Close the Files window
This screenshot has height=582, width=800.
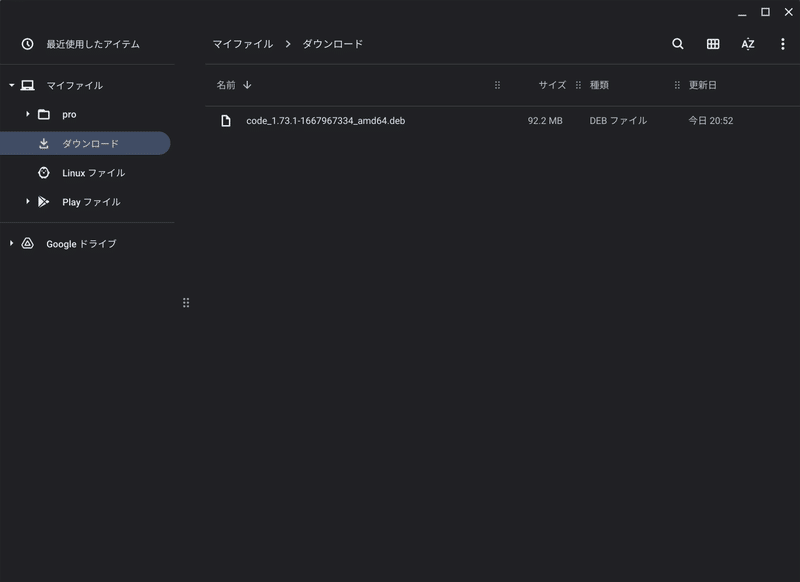point(788,12)
